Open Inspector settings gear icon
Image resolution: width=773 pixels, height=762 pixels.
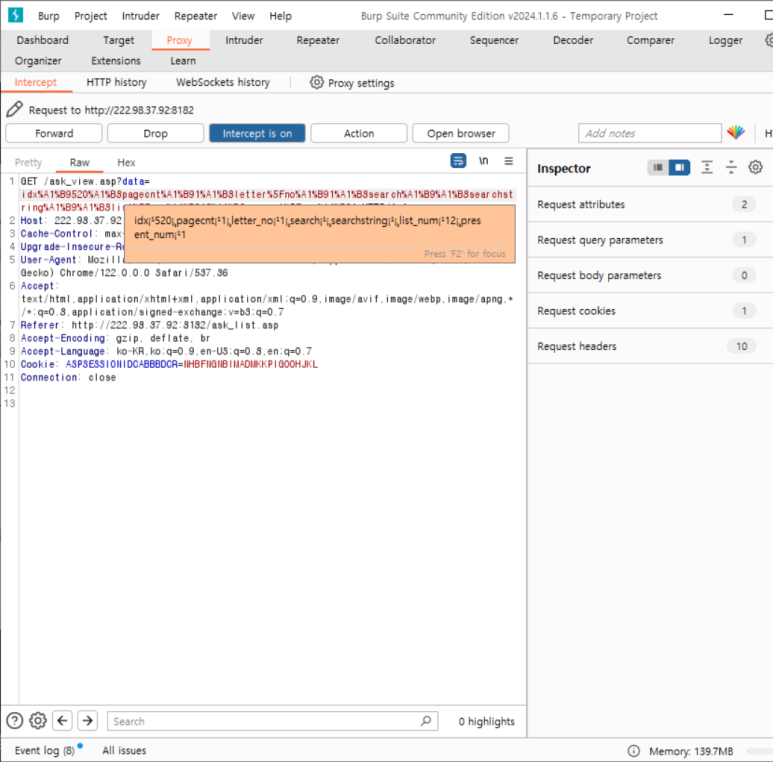click(755, 168)
